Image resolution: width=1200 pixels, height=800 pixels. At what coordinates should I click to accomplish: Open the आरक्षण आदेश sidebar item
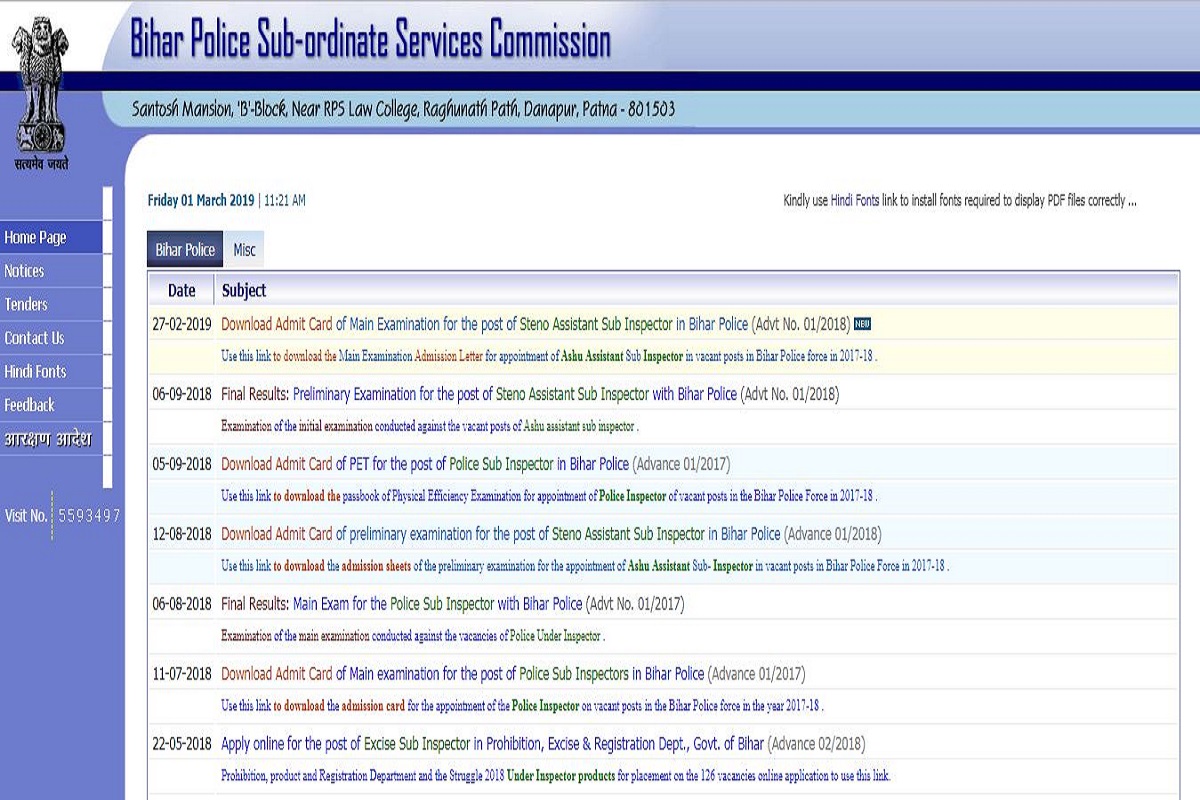(x=51, y=438)
